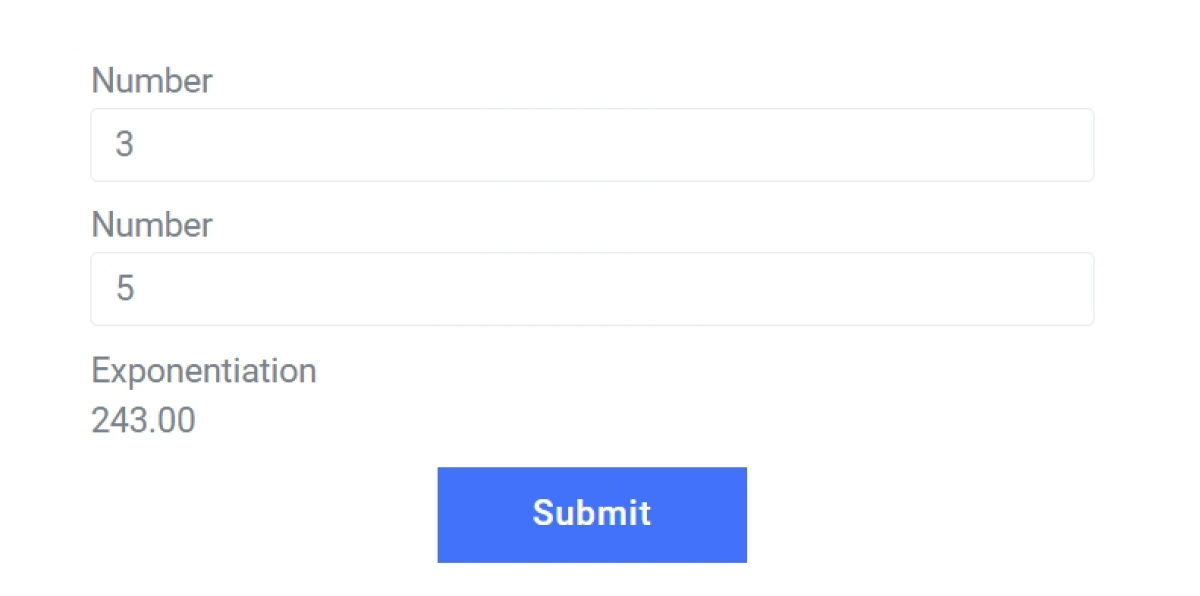1200x596 pixels.
Task: Submit the form to compute exponentiation
Action: (x=591, y=514)
